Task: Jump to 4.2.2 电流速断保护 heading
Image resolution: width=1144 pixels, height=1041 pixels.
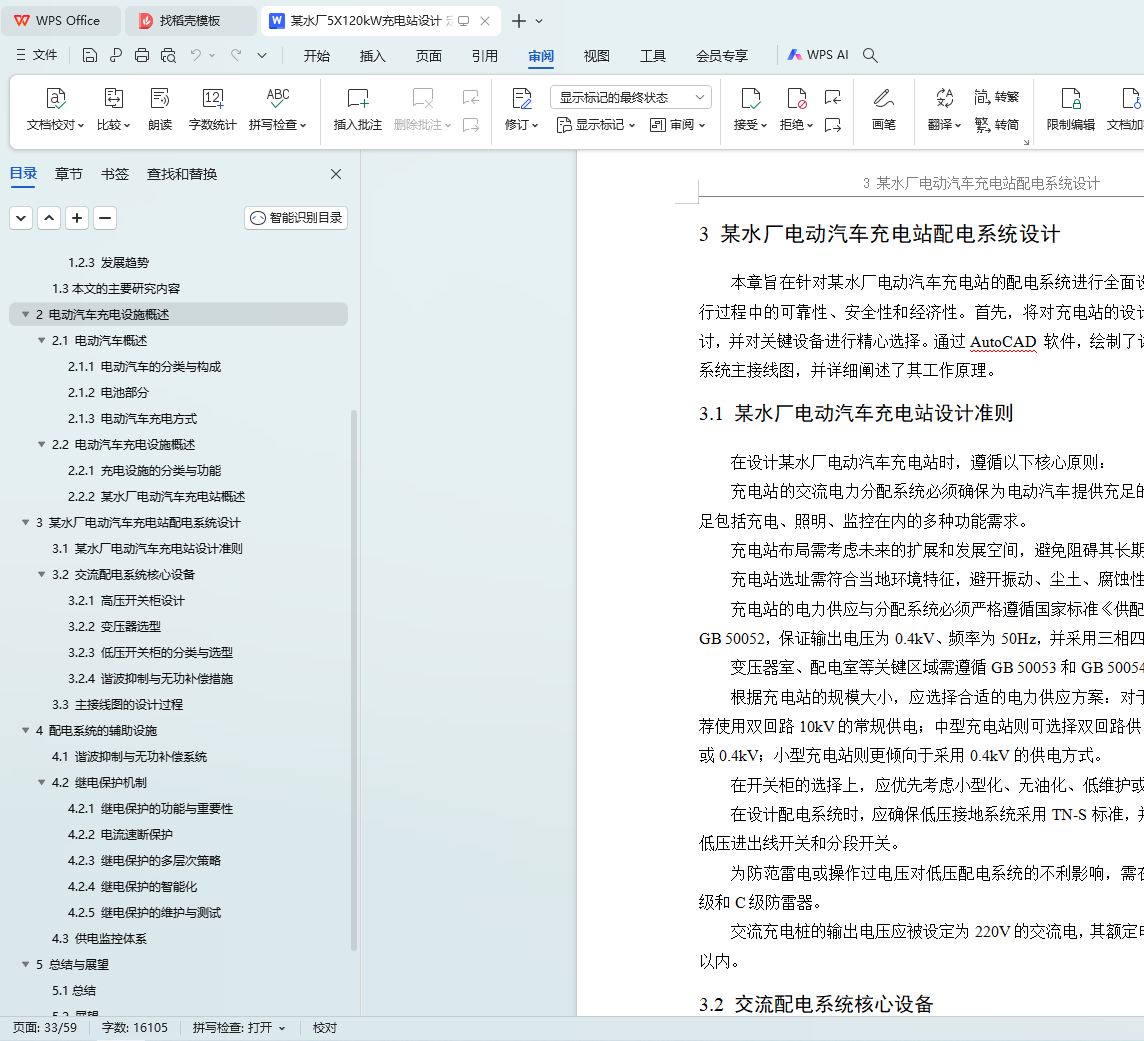Action: (120, 835)
